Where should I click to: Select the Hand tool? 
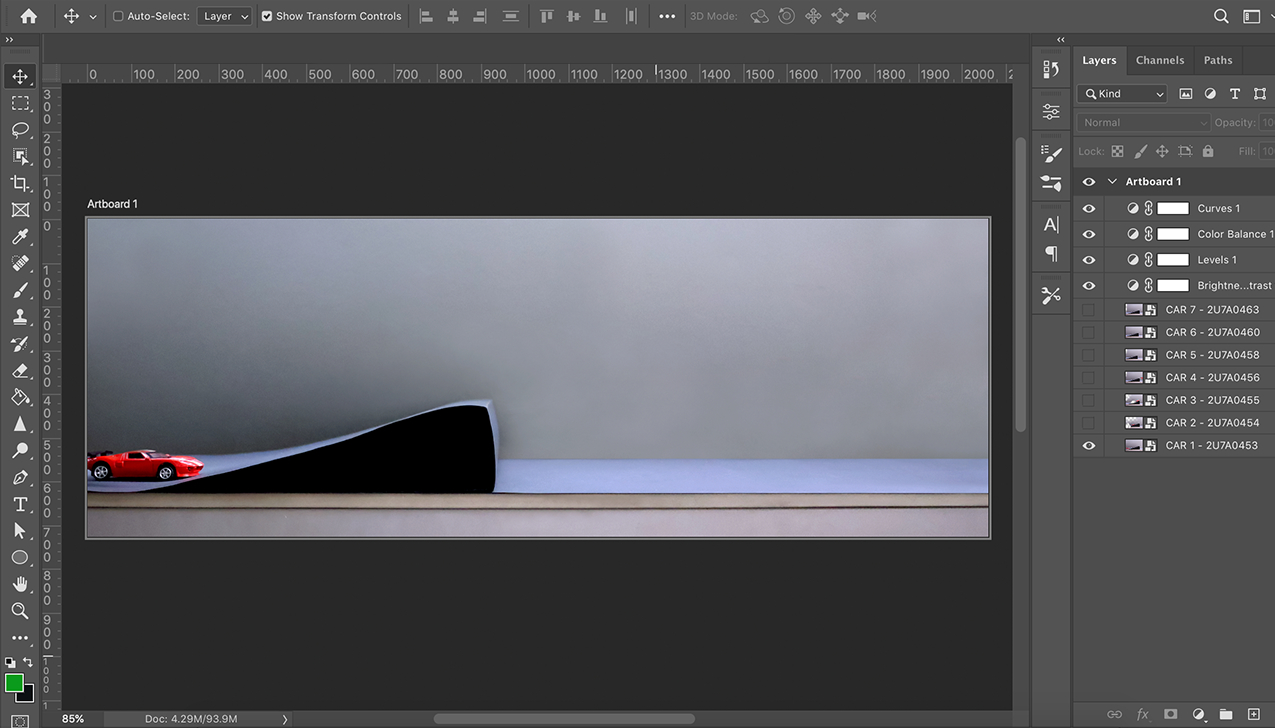coord(20,584)
